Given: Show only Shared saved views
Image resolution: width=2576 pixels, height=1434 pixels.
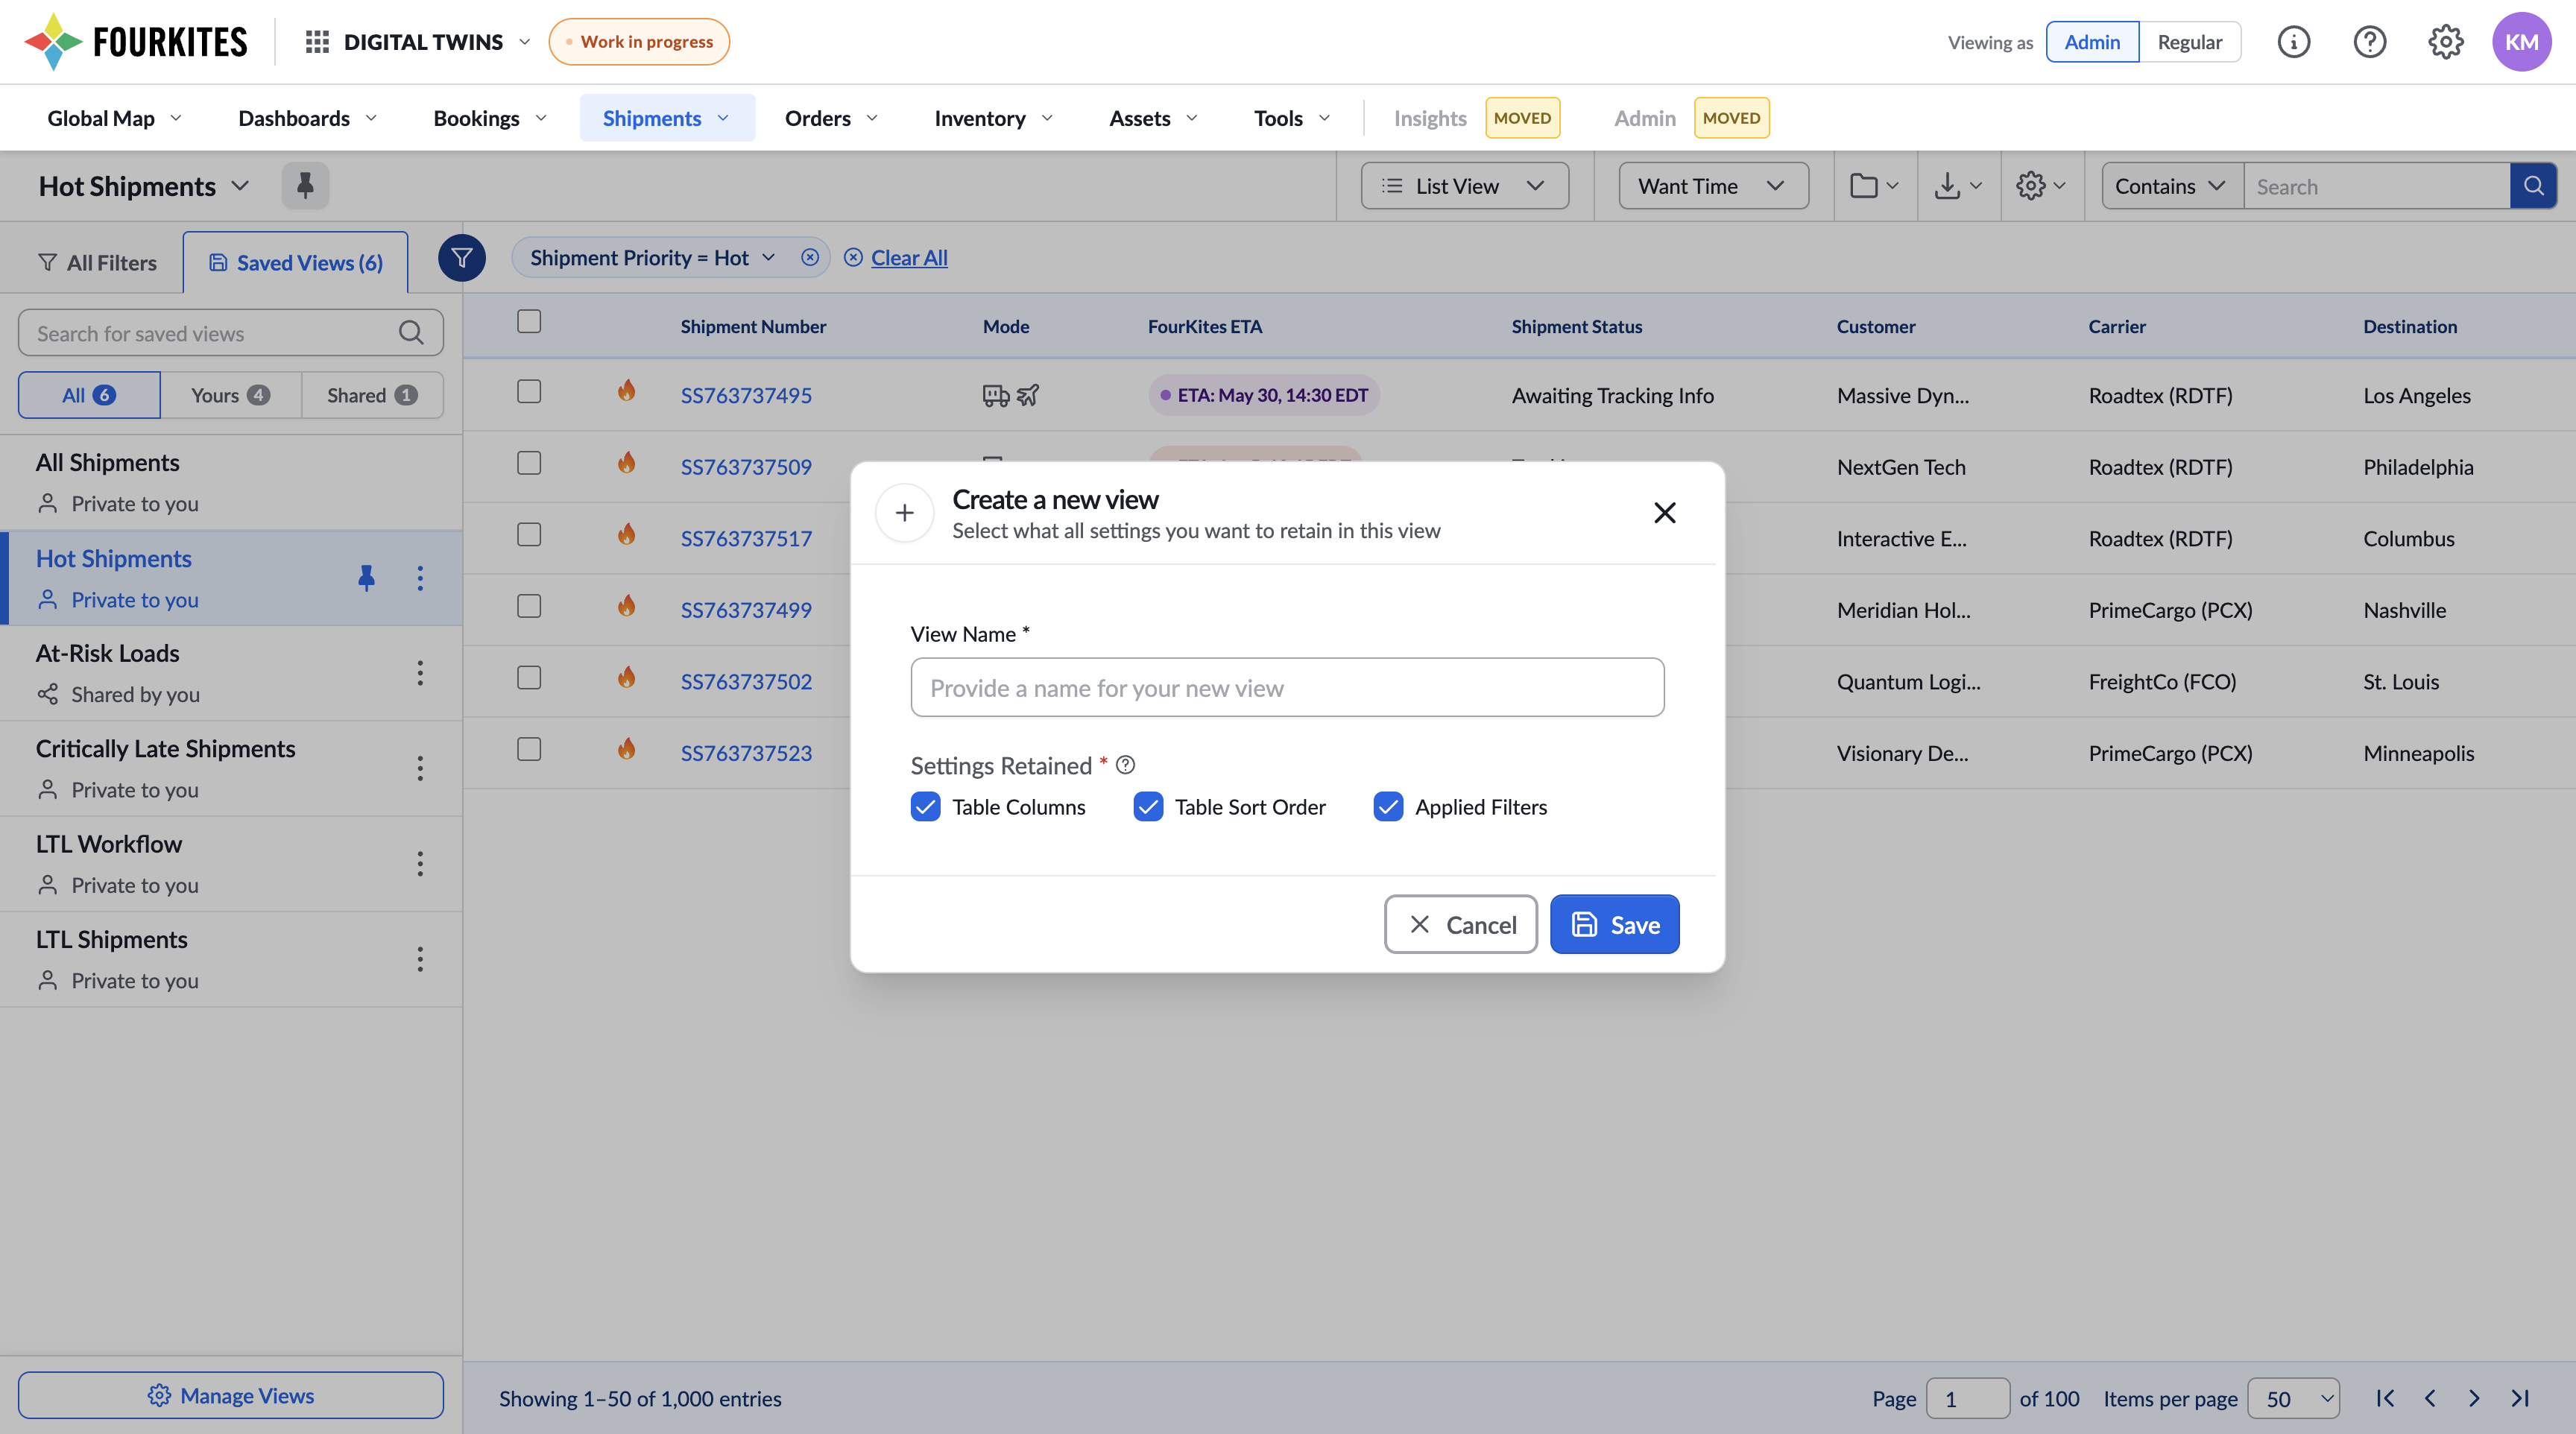Looking at the screenshot, I should click(x=372, y=395).
